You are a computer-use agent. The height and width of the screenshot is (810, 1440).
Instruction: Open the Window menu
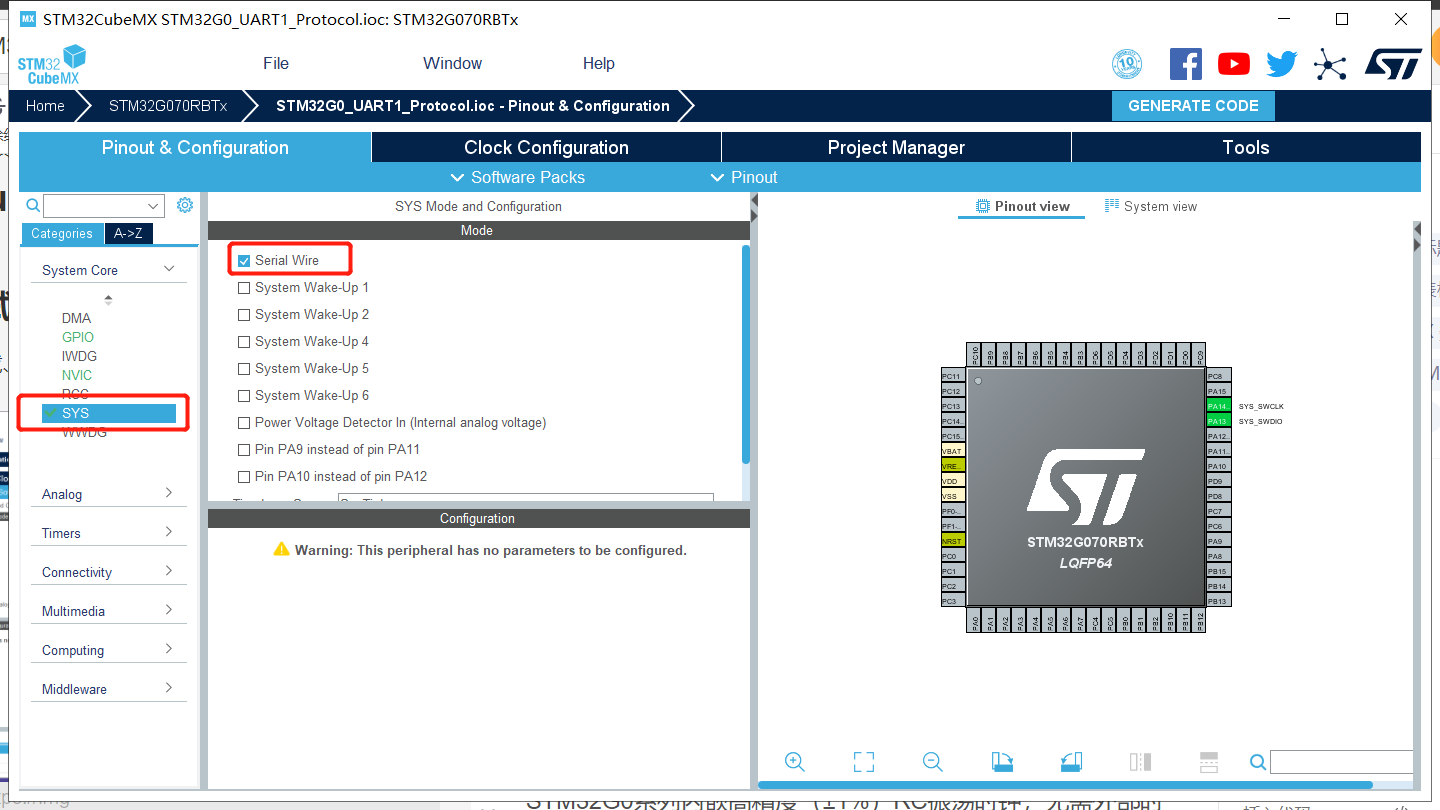click(452, 63)
